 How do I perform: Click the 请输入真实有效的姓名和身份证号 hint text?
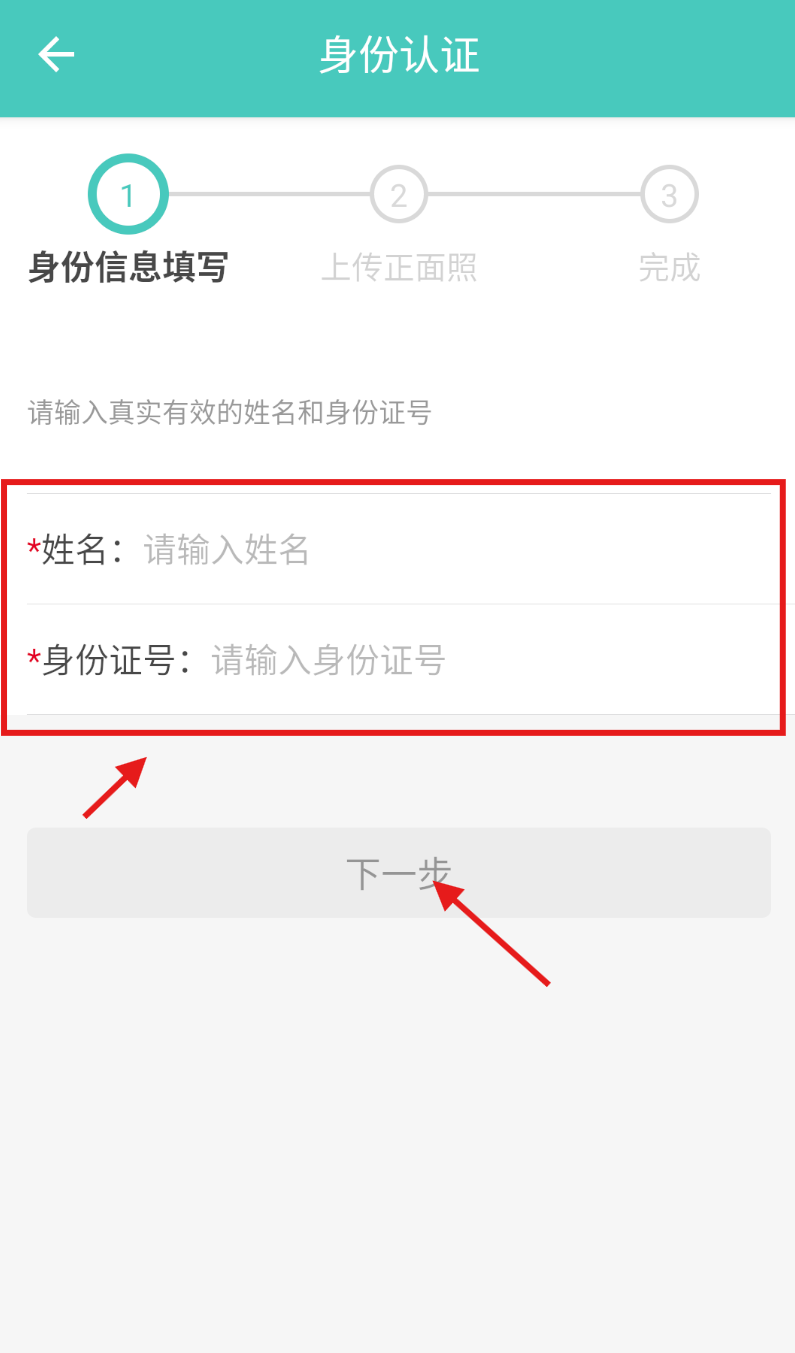click(230, 412)
